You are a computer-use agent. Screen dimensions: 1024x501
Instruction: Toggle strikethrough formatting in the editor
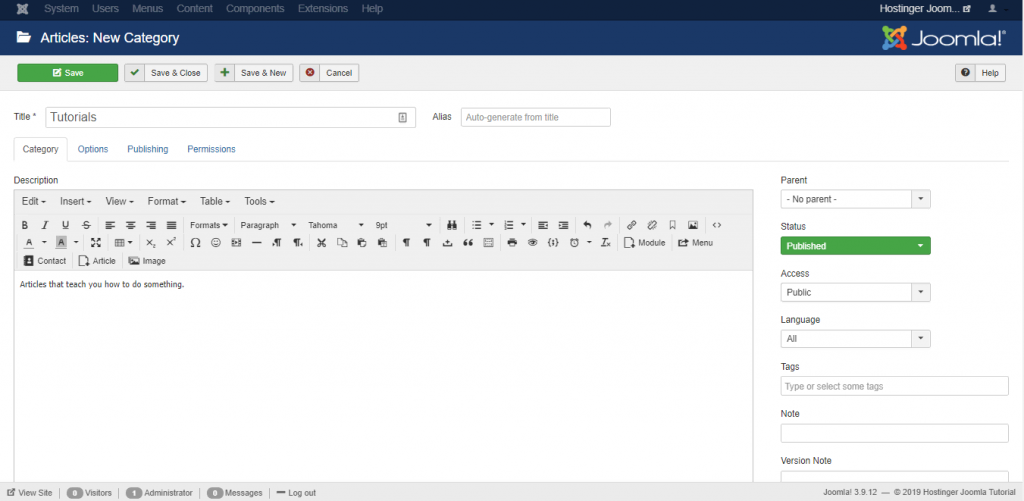[x=86, y=225]
